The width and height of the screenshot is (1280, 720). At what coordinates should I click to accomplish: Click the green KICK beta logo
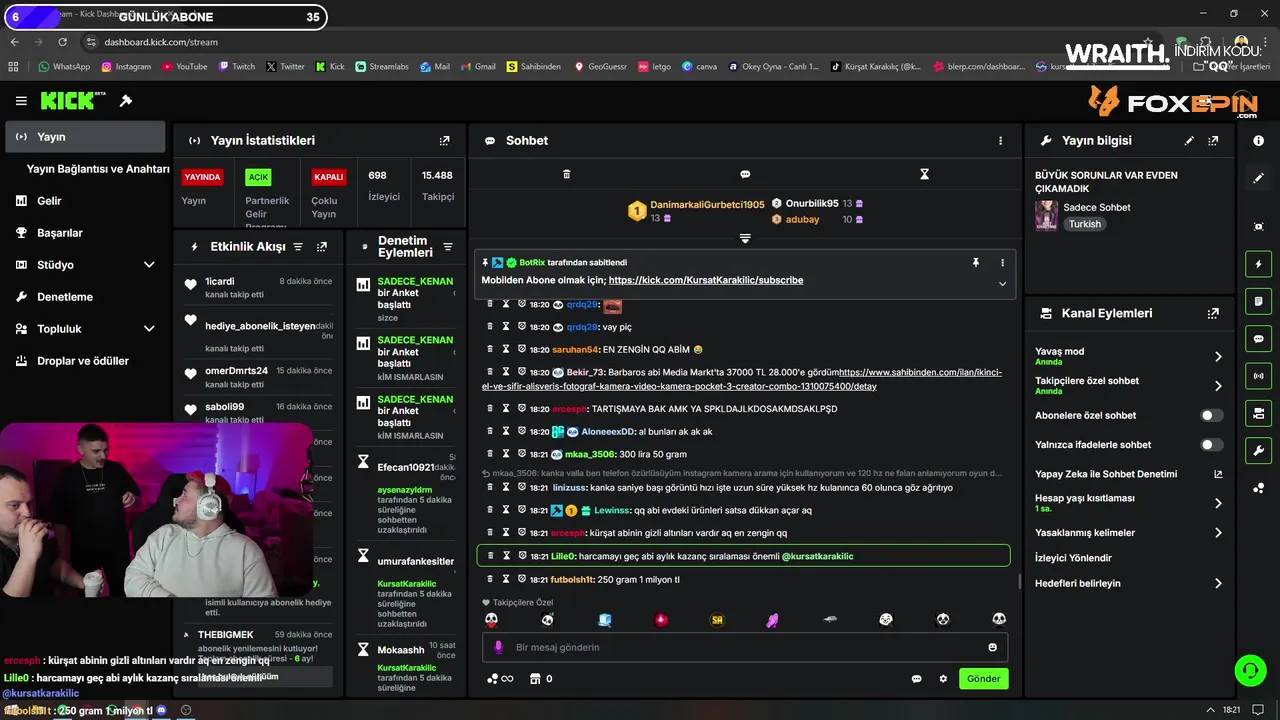tap(72, 100)
